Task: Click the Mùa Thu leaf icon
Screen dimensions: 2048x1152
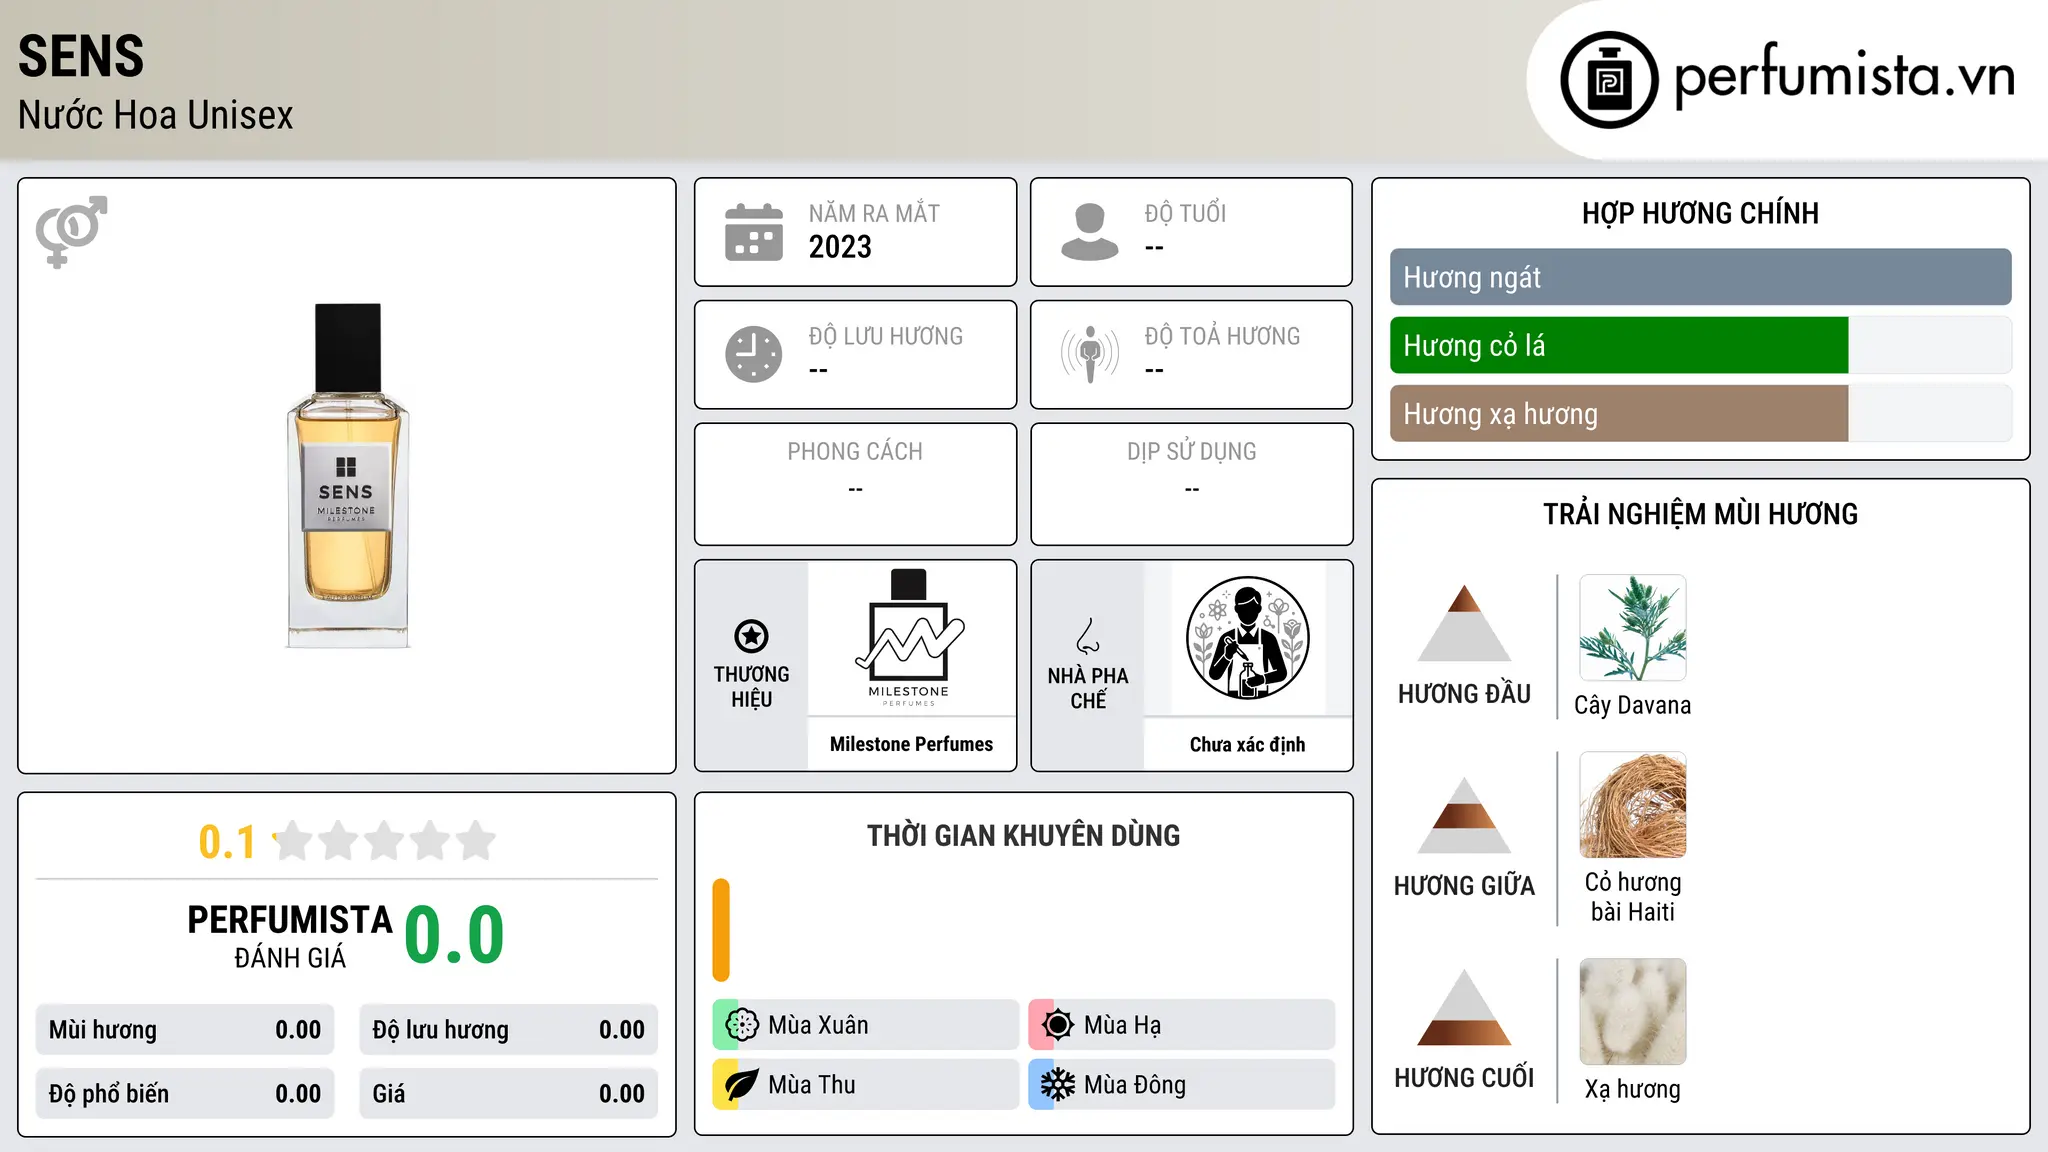Action: pos(741,1085)
